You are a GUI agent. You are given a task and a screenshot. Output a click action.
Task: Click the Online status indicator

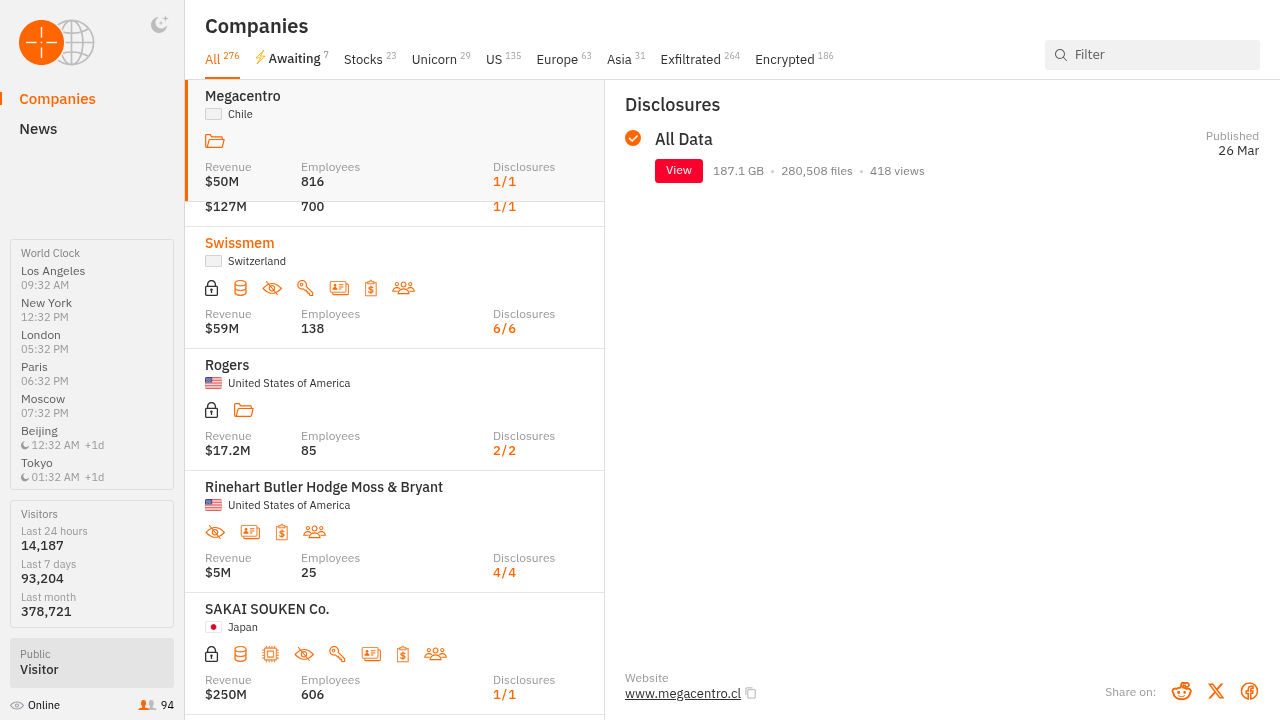[35, 705]
